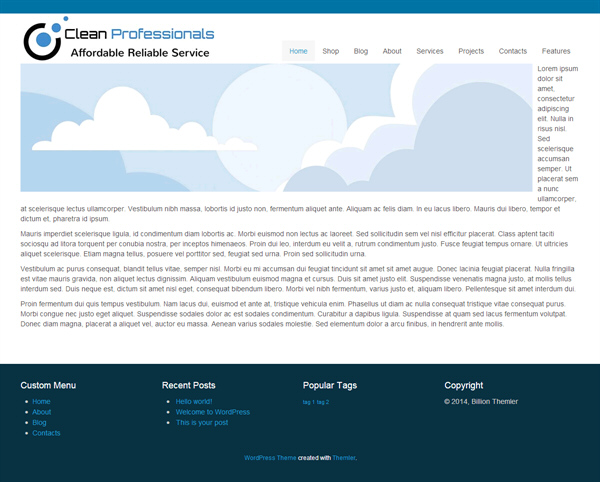
Task: Select tag 1 under Popular Tags
Action: (x=308, y=402)
